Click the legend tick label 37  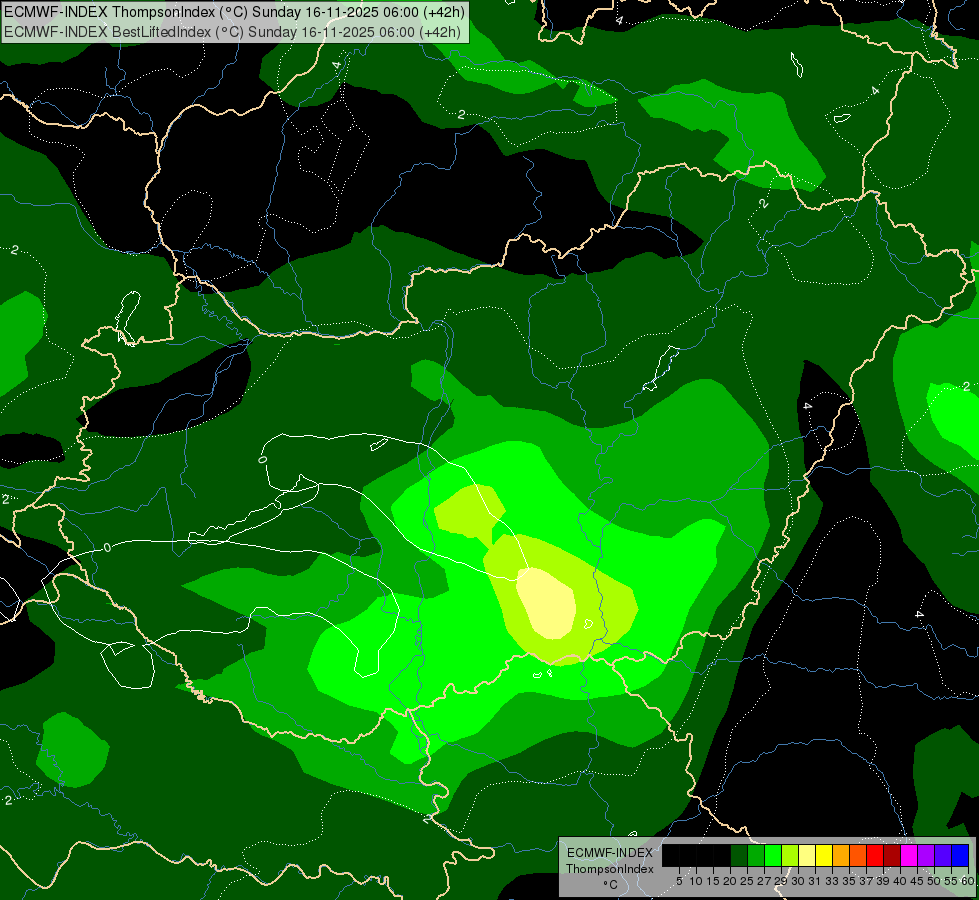[866, 881]
